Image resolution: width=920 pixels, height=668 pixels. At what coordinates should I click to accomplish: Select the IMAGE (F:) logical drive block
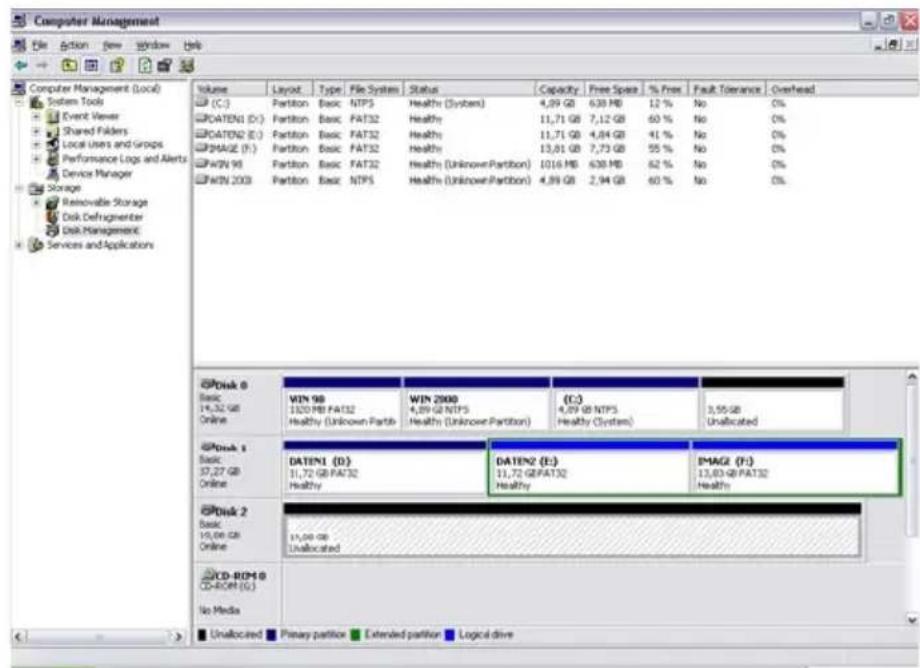[794, 467]
